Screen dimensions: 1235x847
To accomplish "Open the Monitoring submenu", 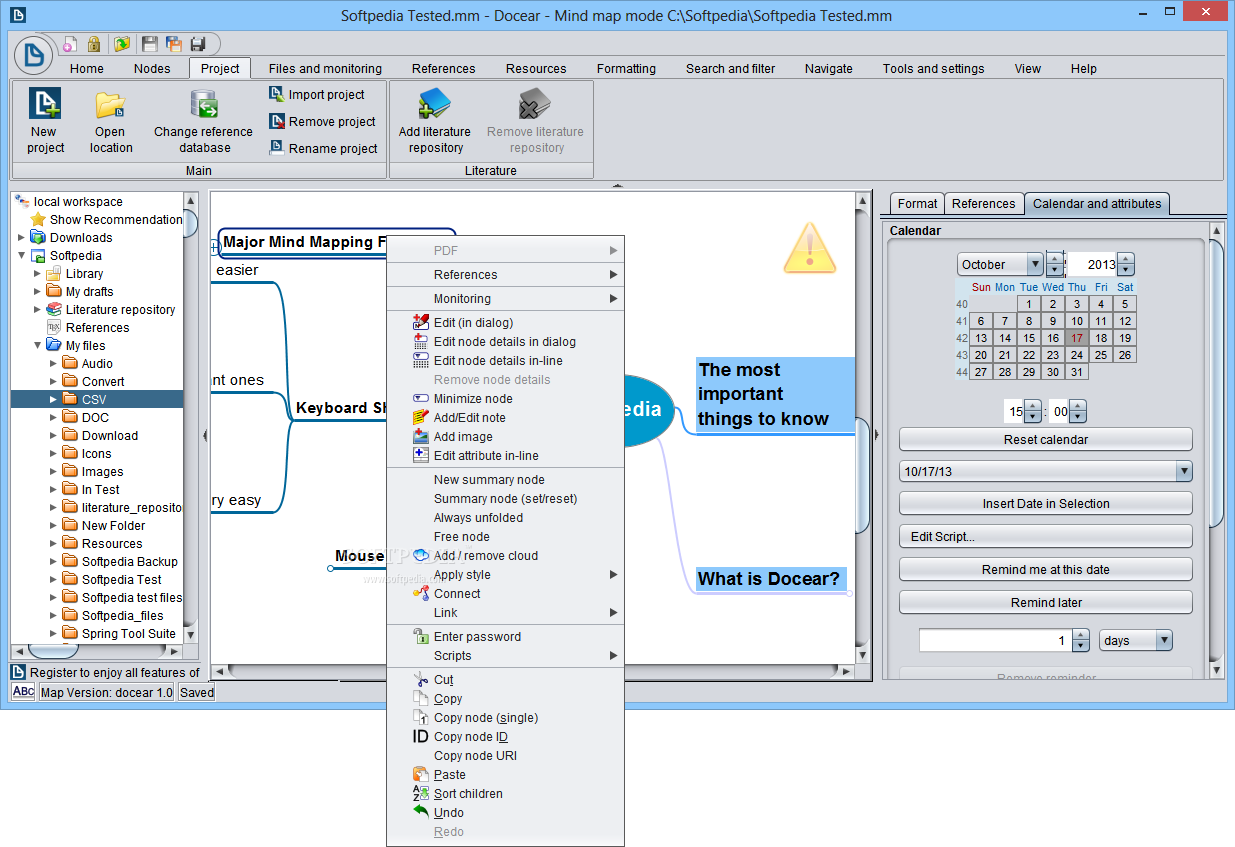I will [505, 298].
